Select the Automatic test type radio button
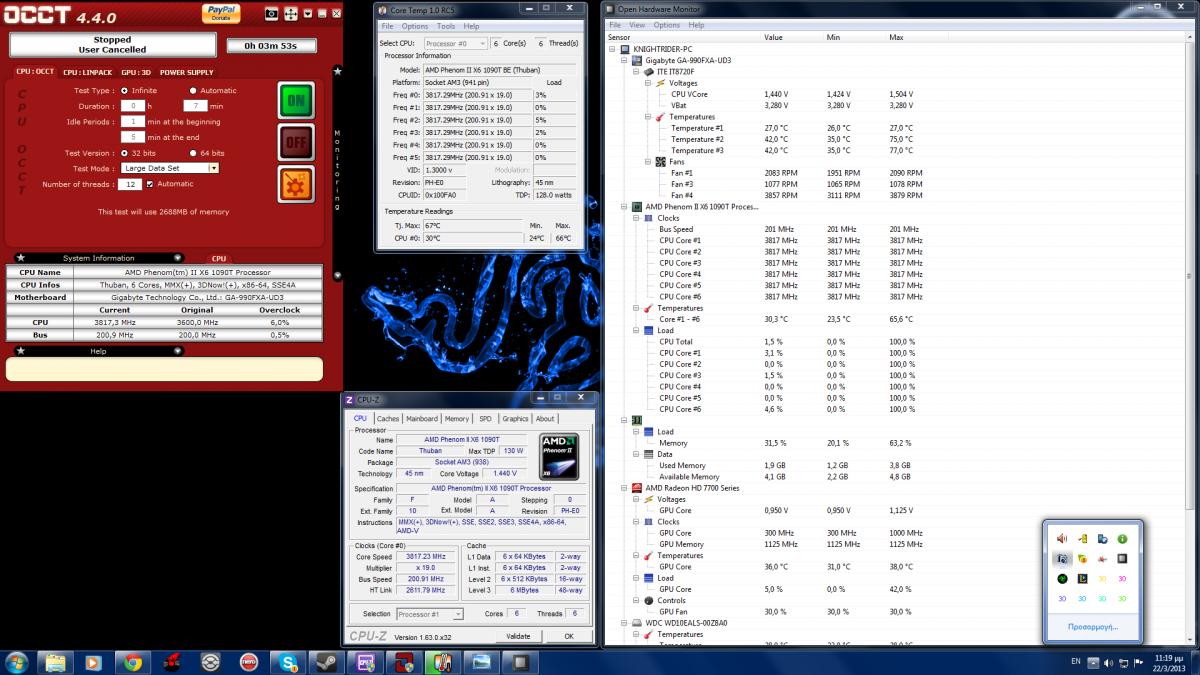Screen dimensions: 1200x675 (x=192, y=90)
